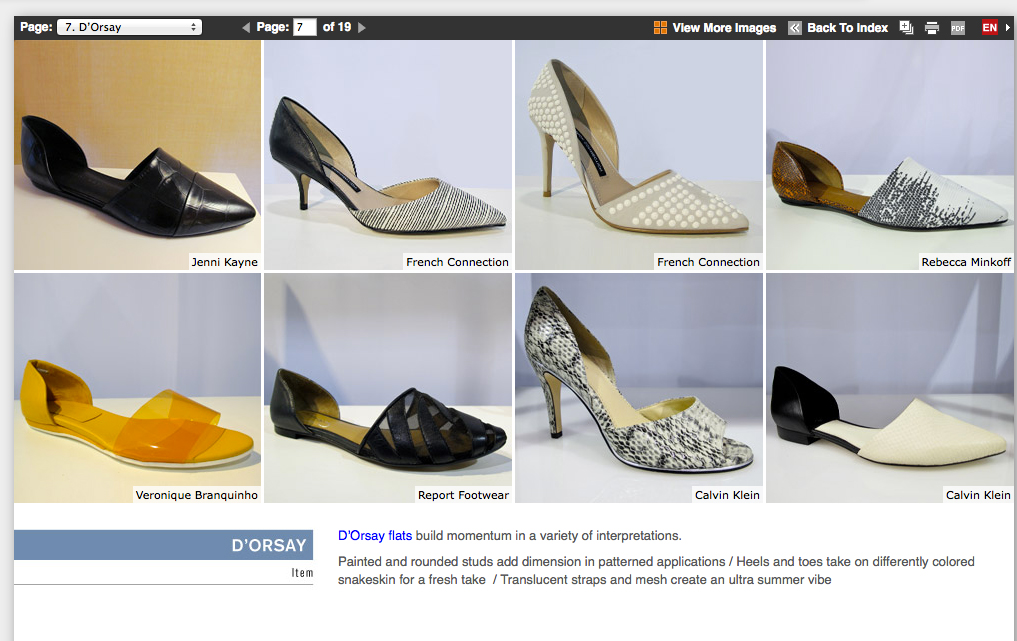1017x641 pixels.
Task: Click the D'ORSAY section heading banner
Action: tap(163, 545)
